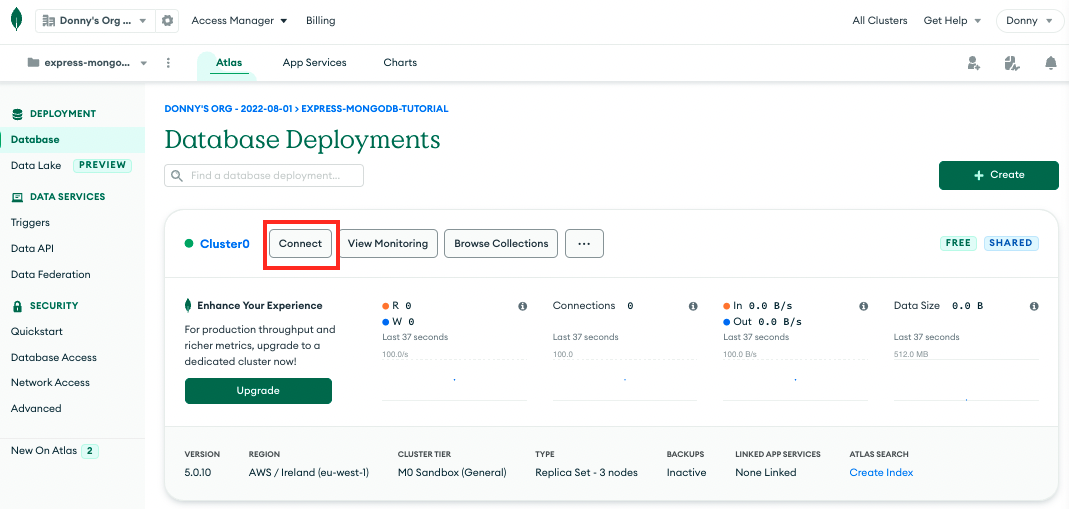Click the PREVIEW badge beside Data Lake
Image resolution: width=1069 pixels, height=509 pixels.
[102, 165]
